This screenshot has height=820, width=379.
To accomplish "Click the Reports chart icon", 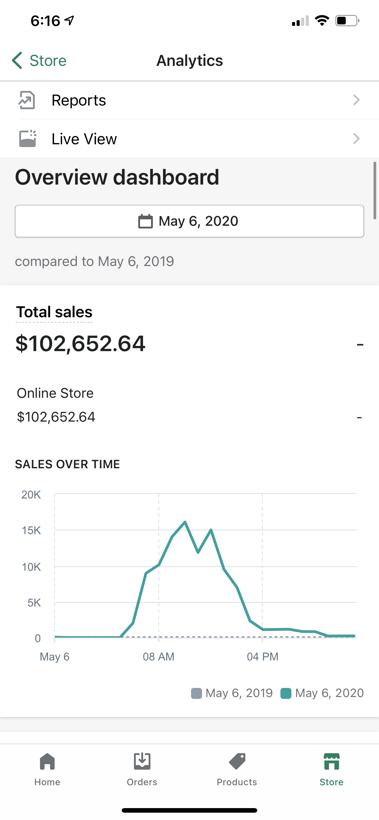I will pos(27,100).
